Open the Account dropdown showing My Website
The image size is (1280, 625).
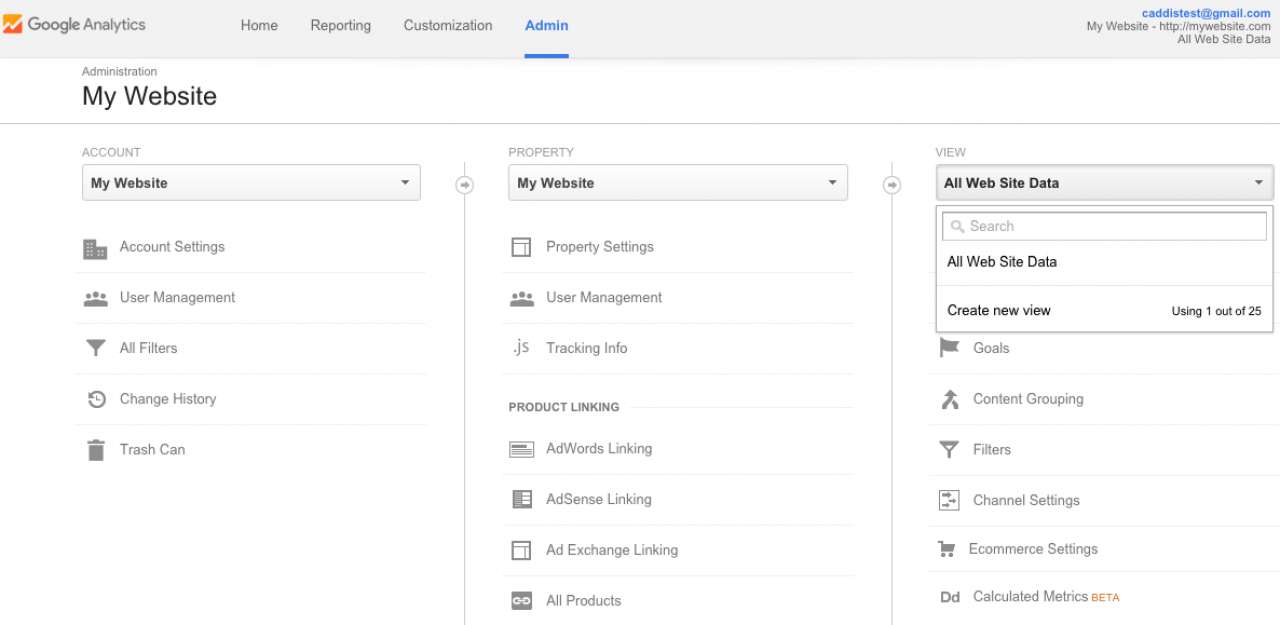click(251, 183)
